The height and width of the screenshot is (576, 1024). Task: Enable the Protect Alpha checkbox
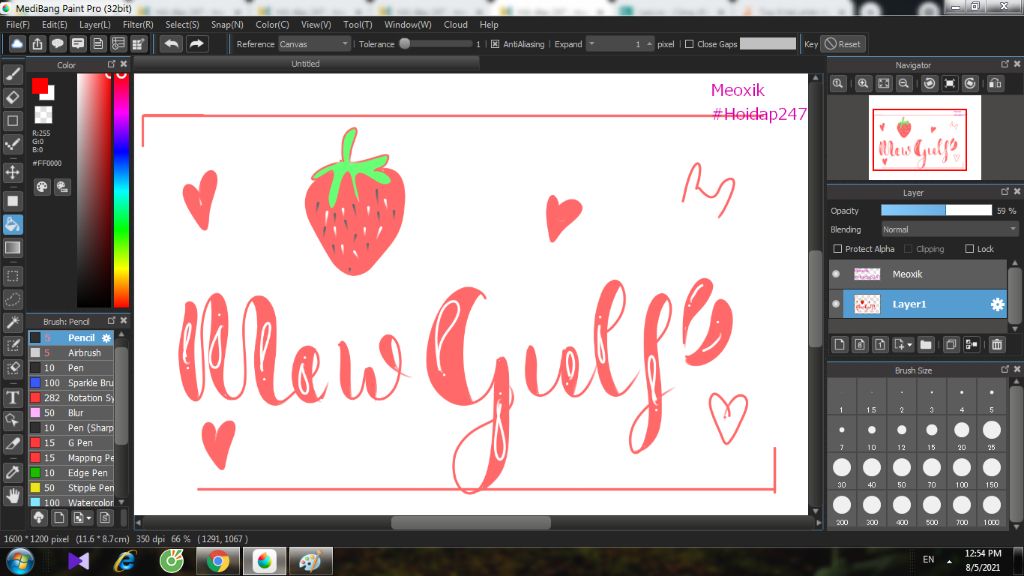click(x=838, y=249)
